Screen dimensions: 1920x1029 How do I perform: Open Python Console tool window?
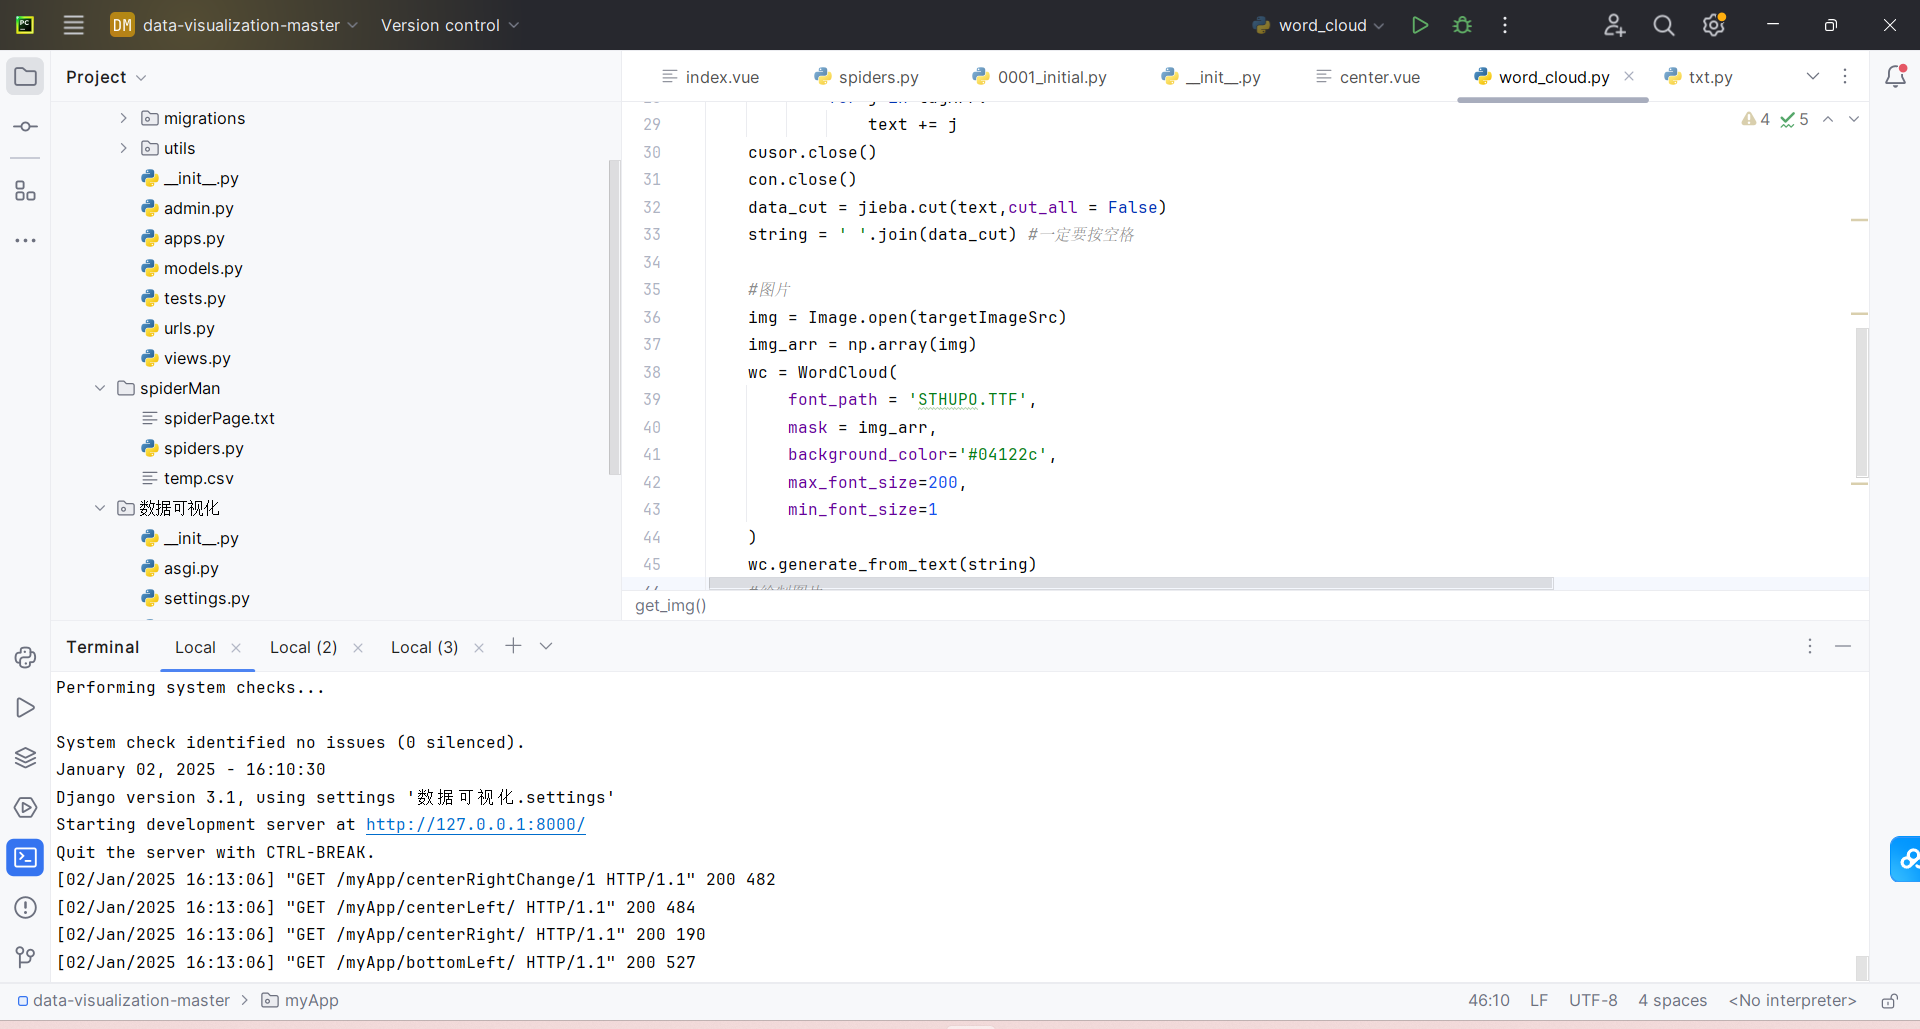25,657
